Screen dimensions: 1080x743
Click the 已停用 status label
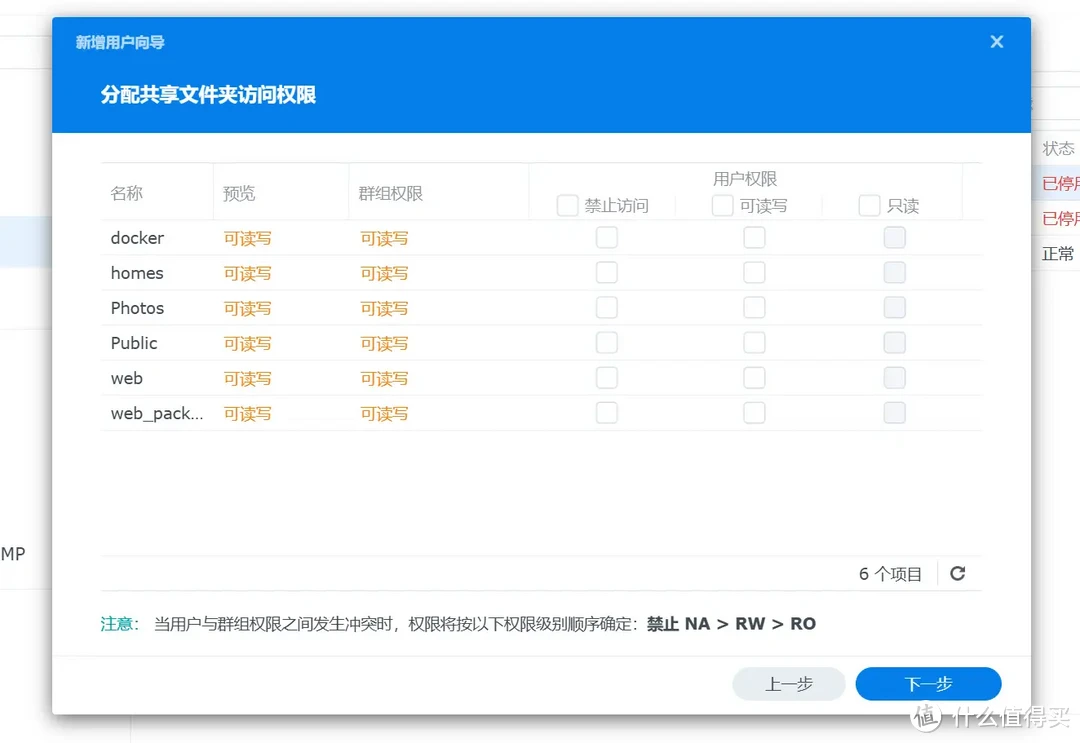1062,183
